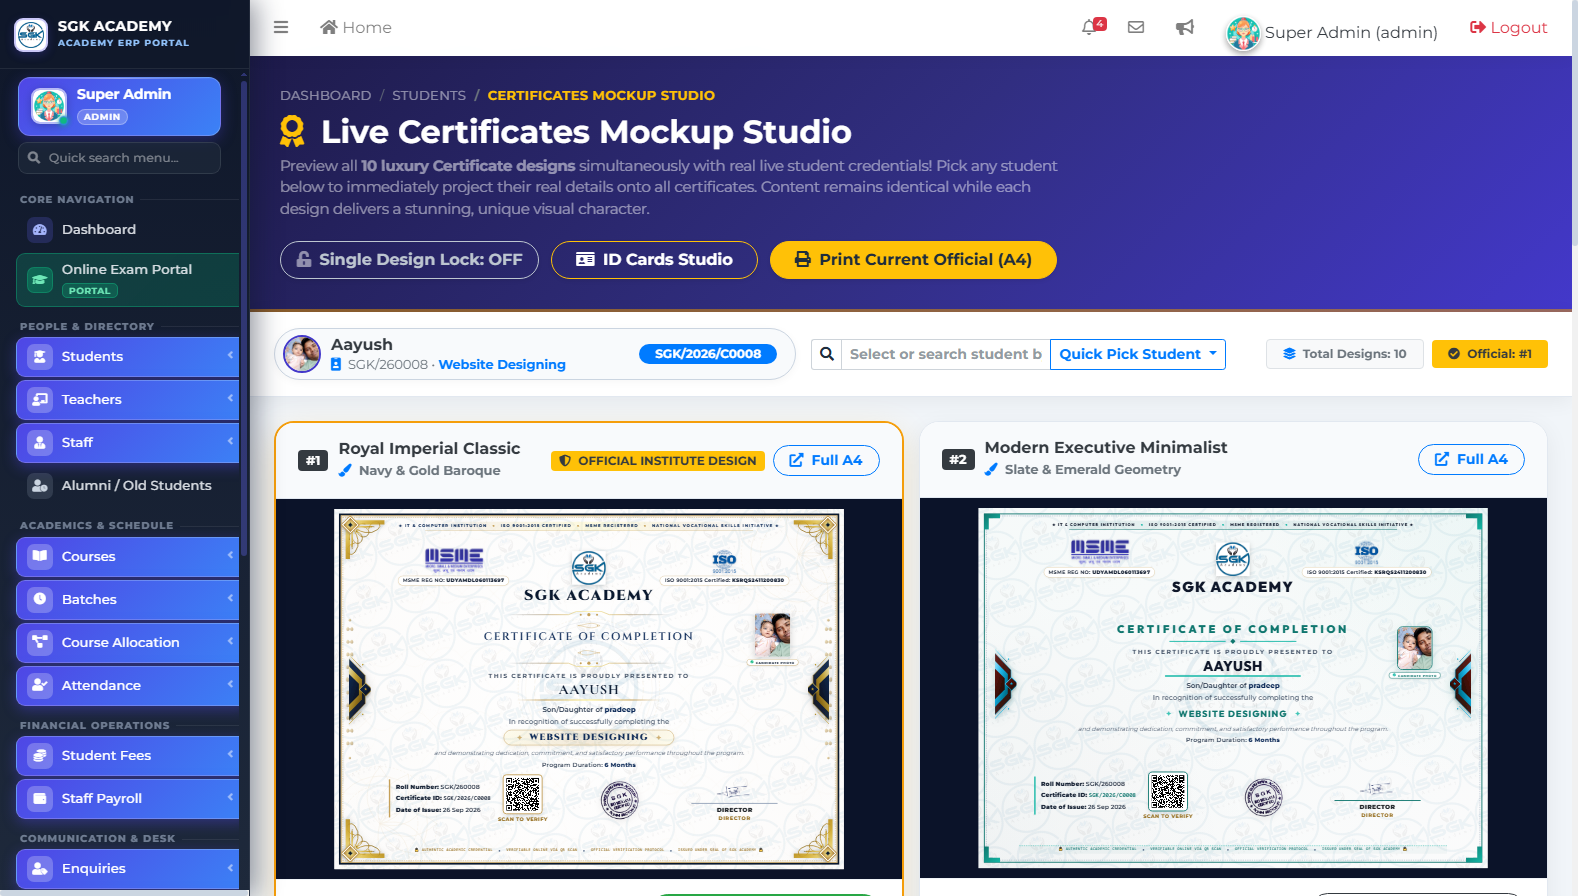This screenshot has width=1578, height=896.
Task: Click the Dashboard sidebar icon
Action: pyautogui.click(x=40, y=229)
